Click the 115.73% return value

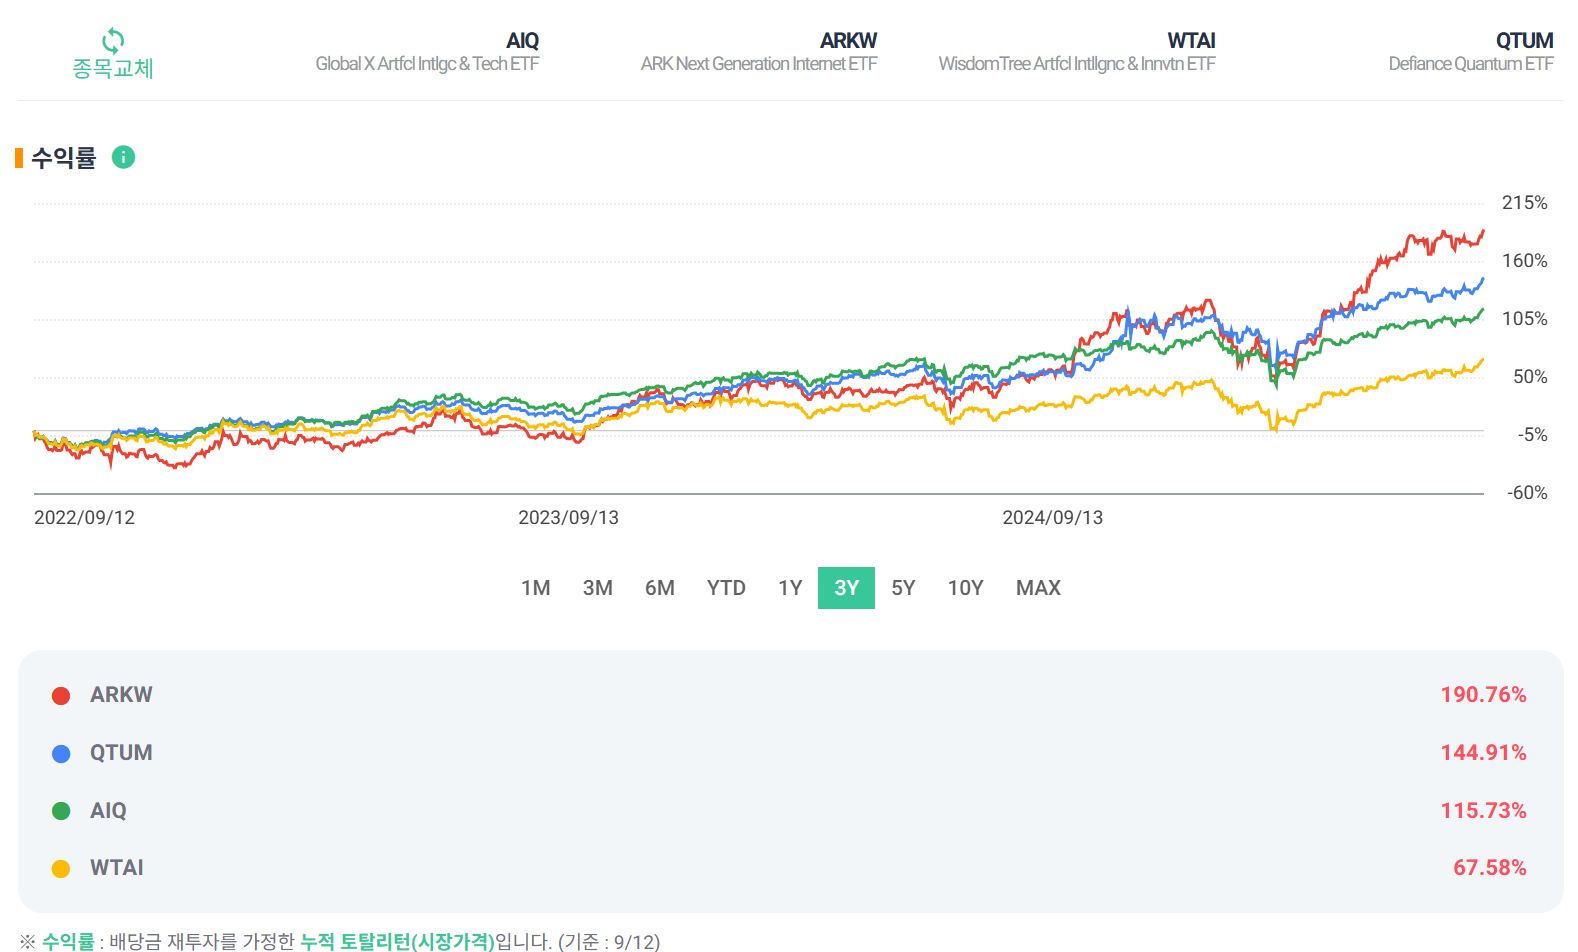(1483, 811)
